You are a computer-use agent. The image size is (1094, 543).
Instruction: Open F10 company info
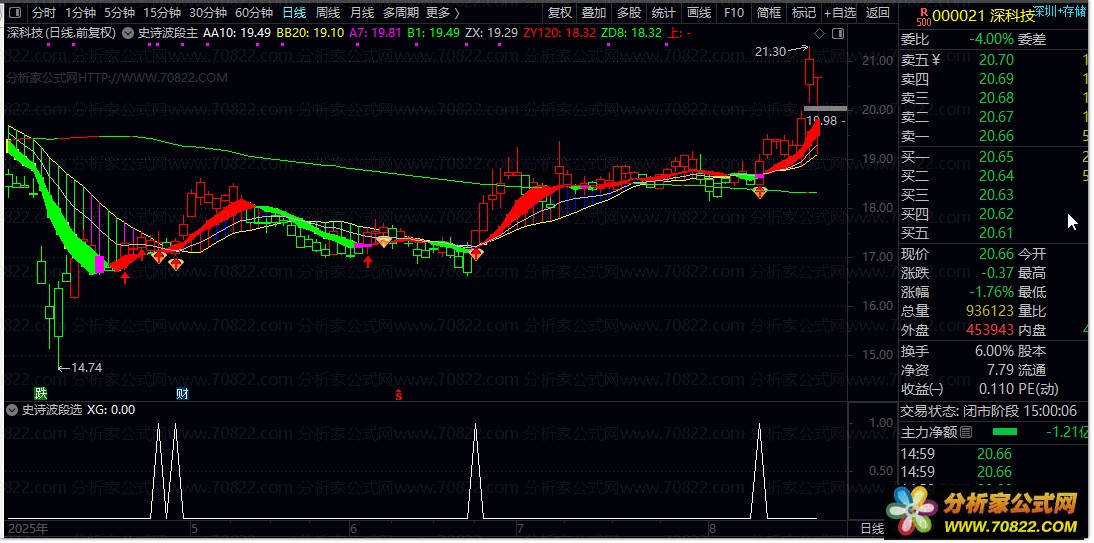[733, 12]
